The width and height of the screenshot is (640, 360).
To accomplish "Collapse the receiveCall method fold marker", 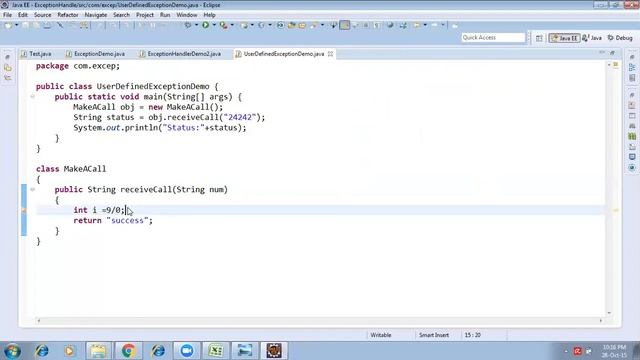I will coord(32,189).
